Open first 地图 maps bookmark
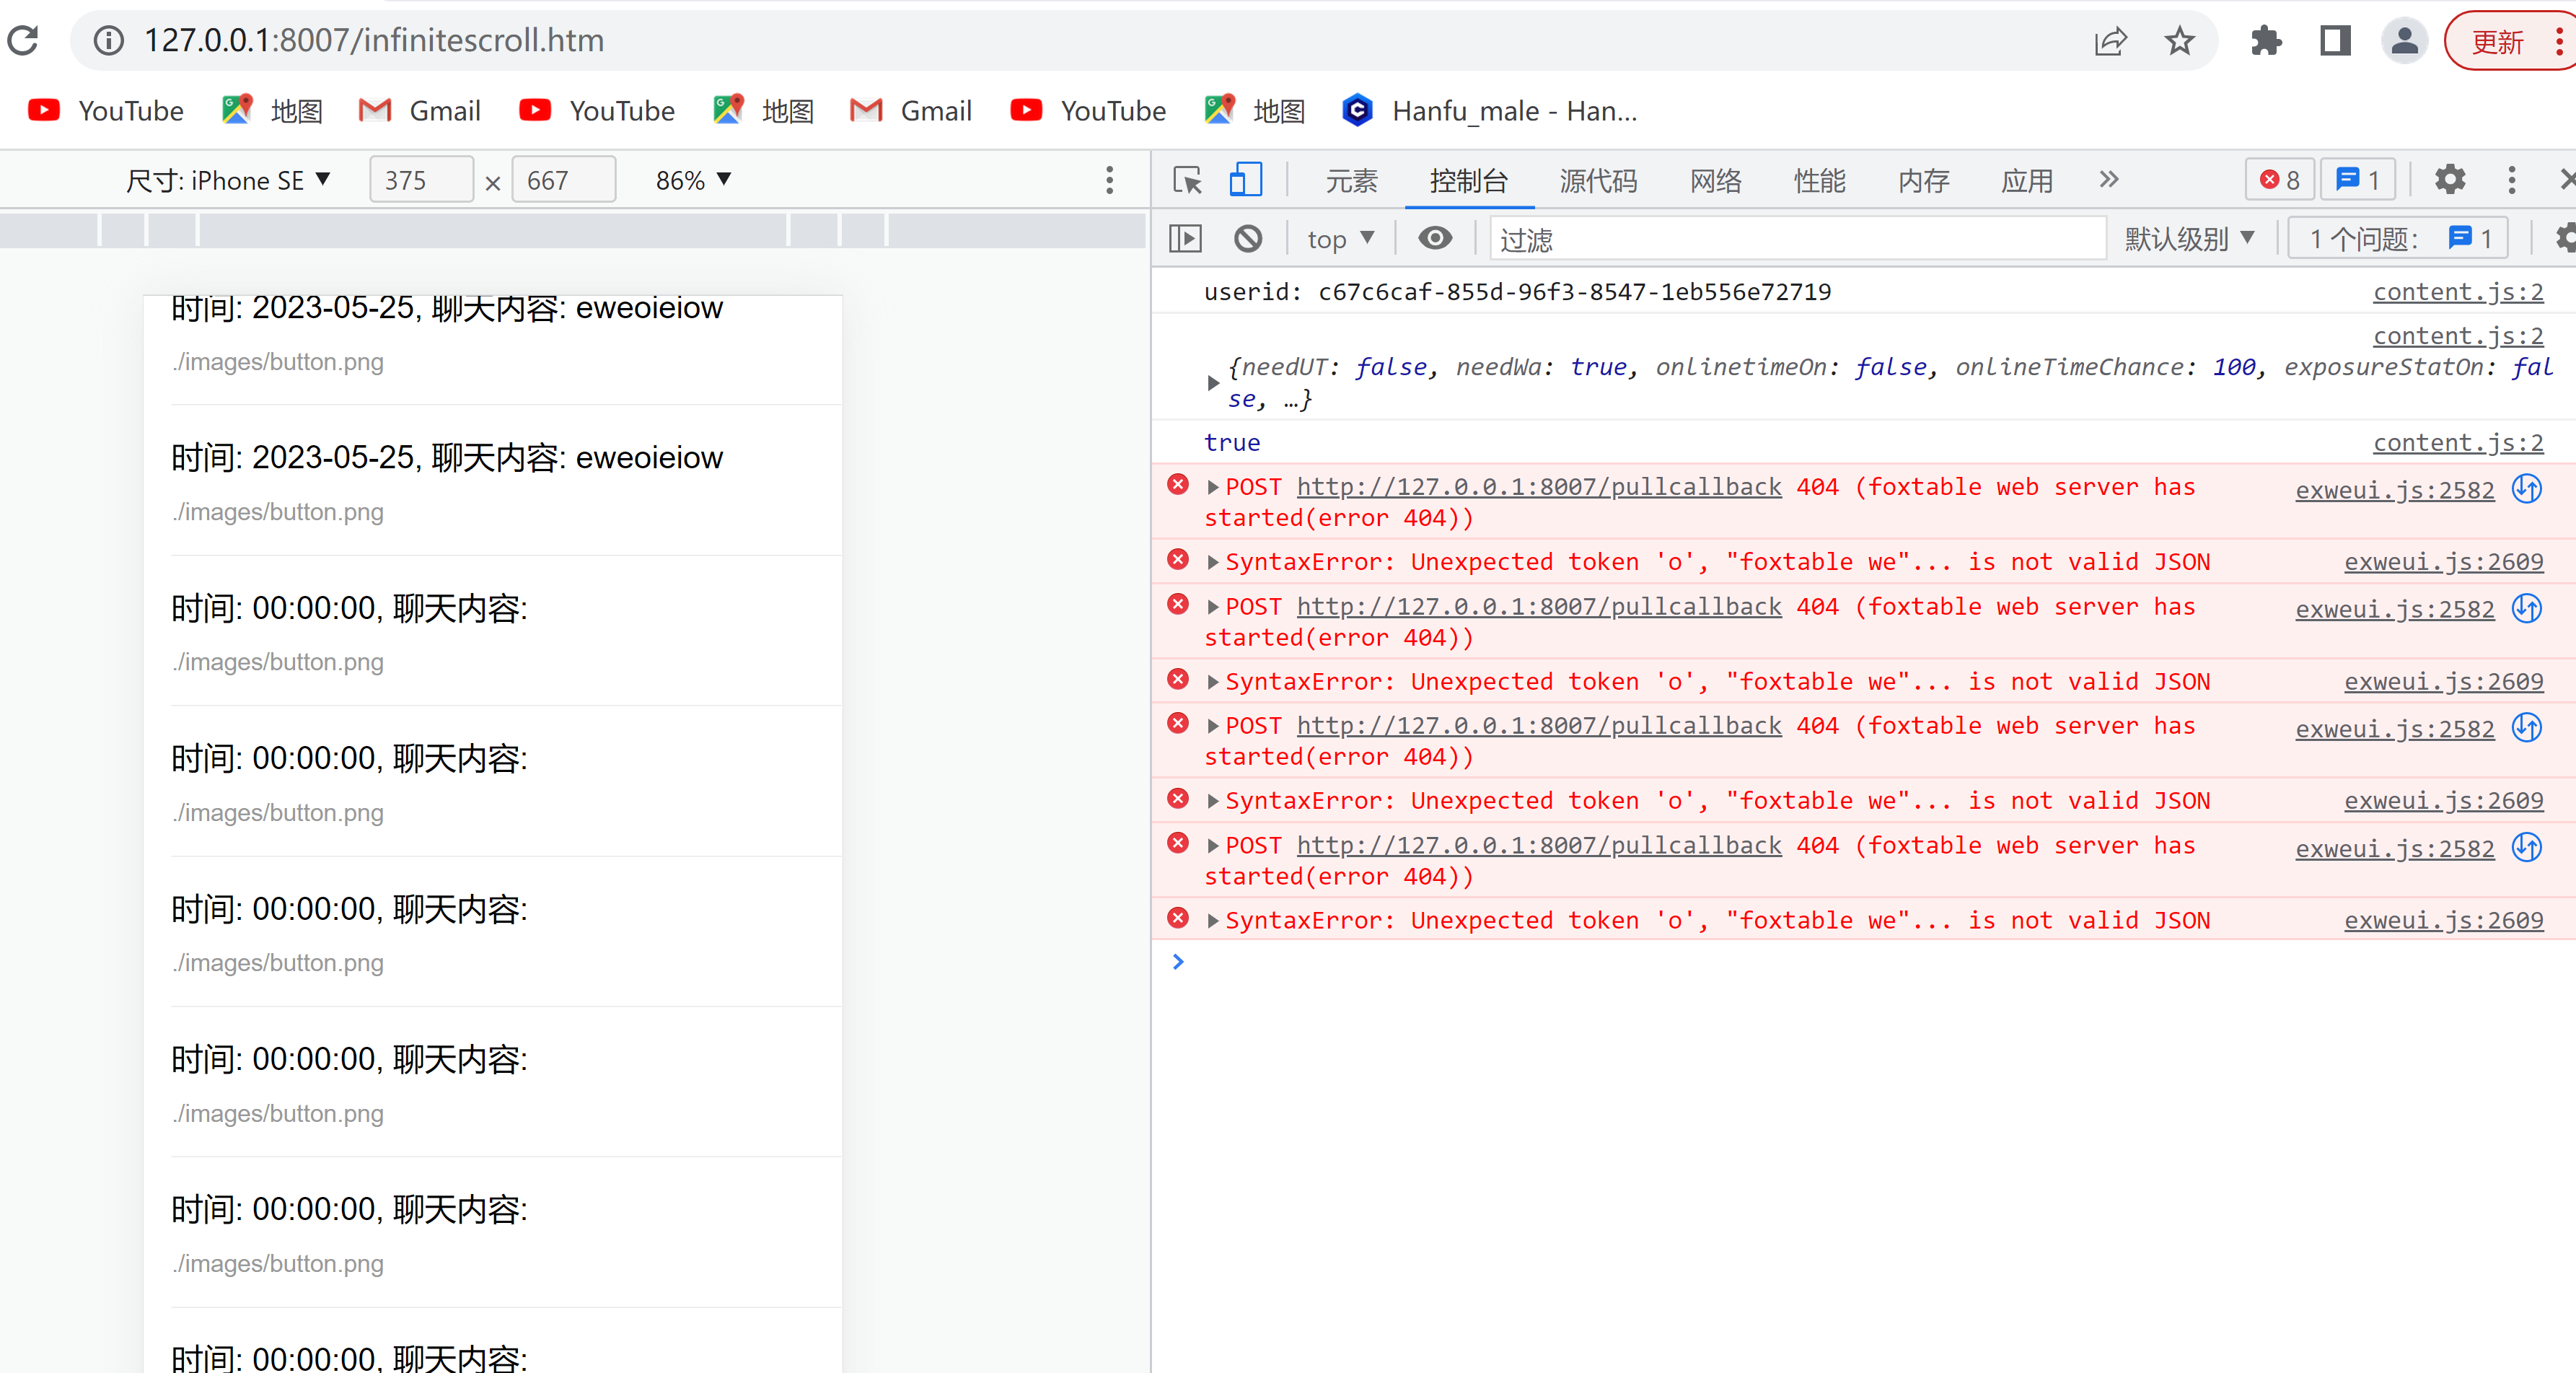 272,110
